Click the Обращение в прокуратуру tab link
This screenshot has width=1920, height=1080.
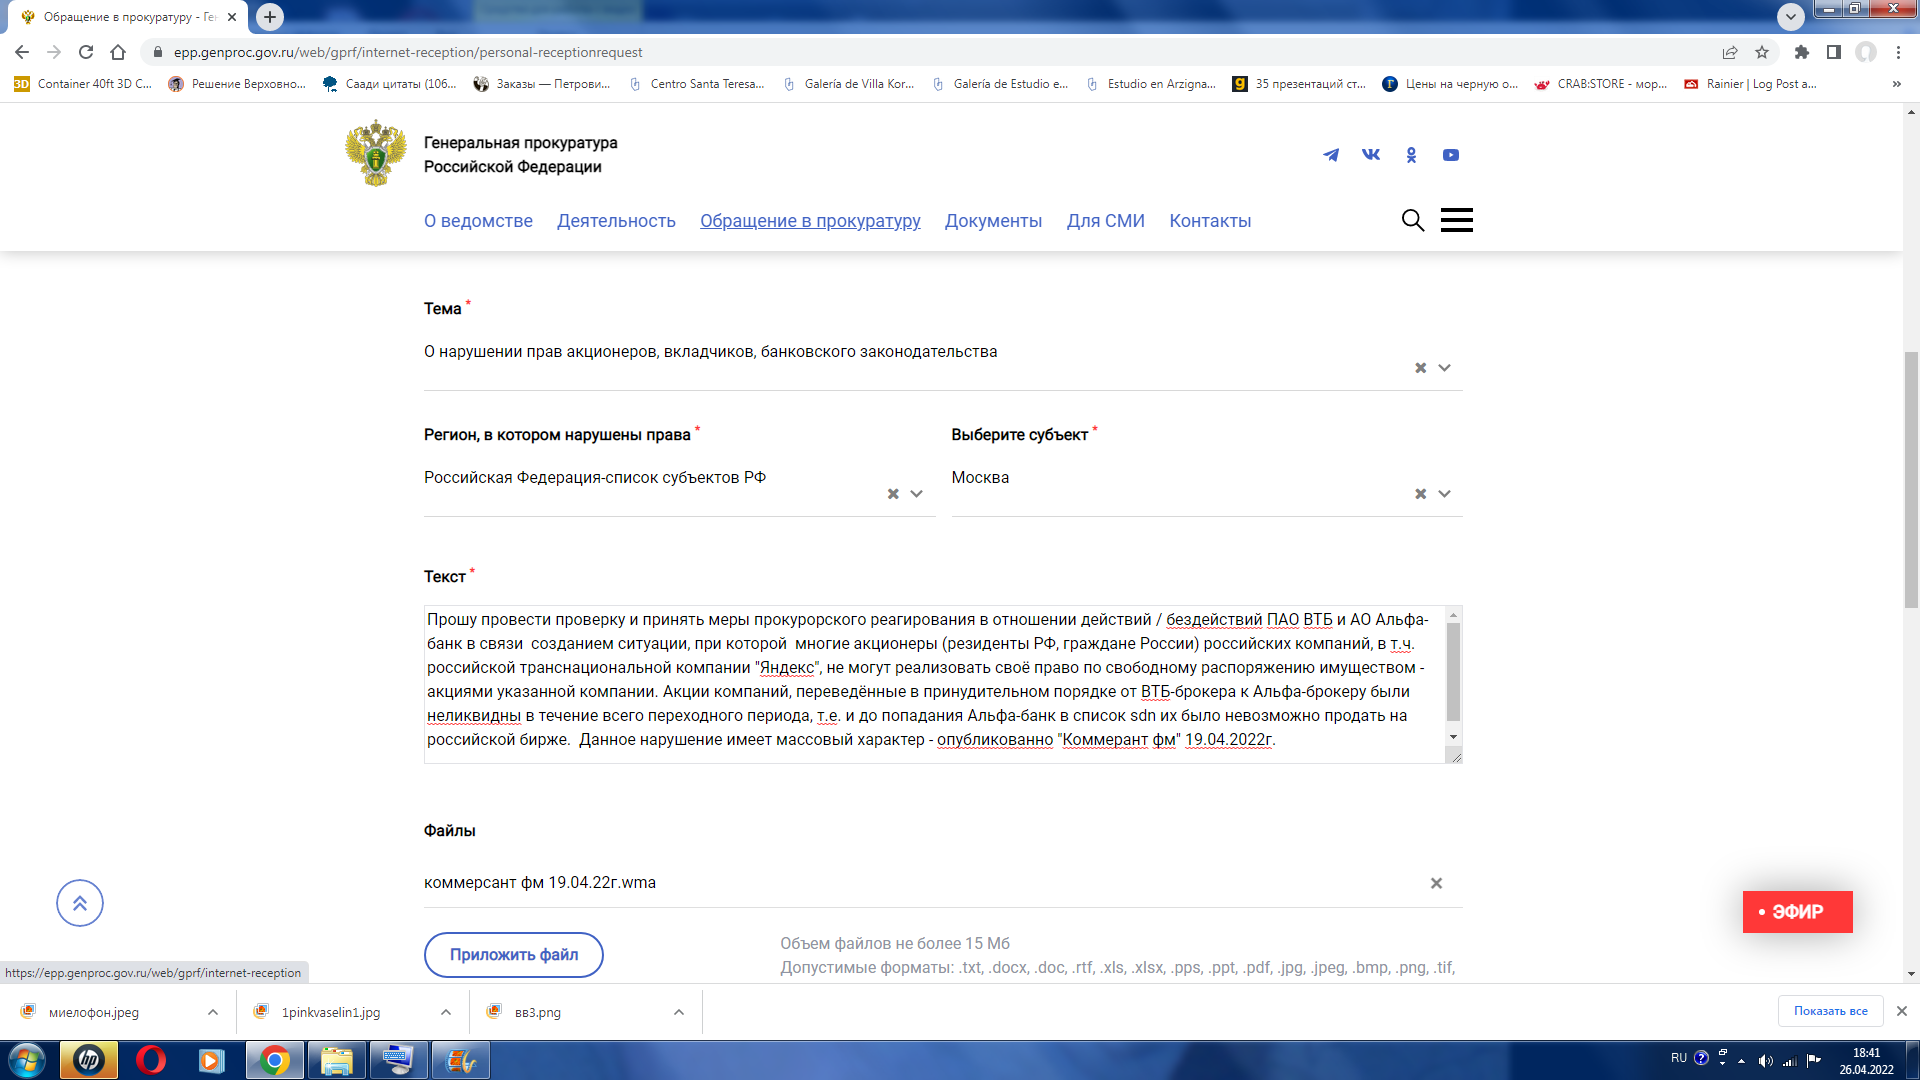pos(810,220)
